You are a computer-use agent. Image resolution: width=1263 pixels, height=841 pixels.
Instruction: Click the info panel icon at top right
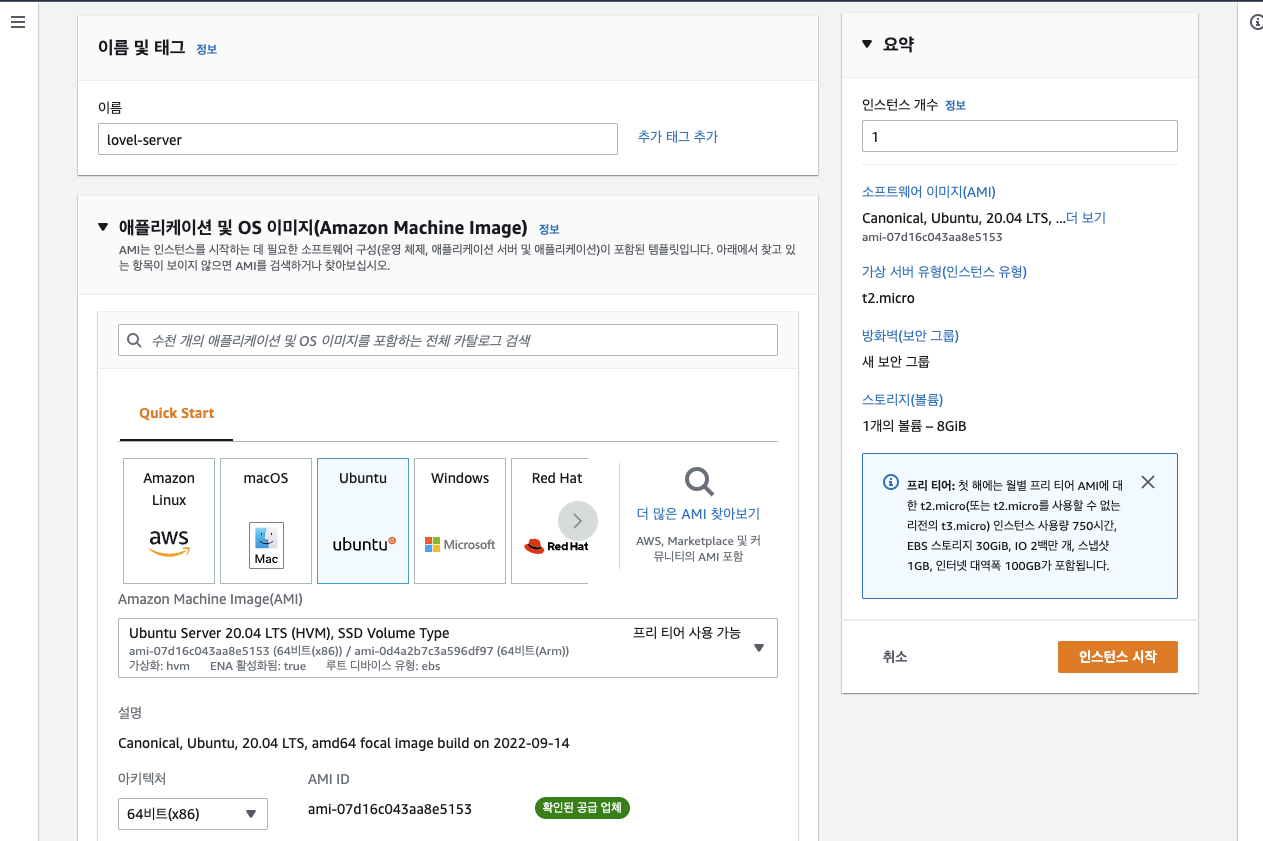pos(1257,22)
